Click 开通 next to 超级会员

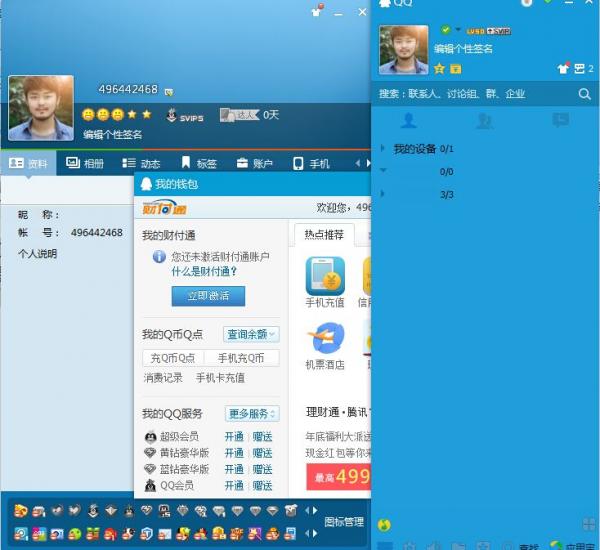click(x=234, y=436)
